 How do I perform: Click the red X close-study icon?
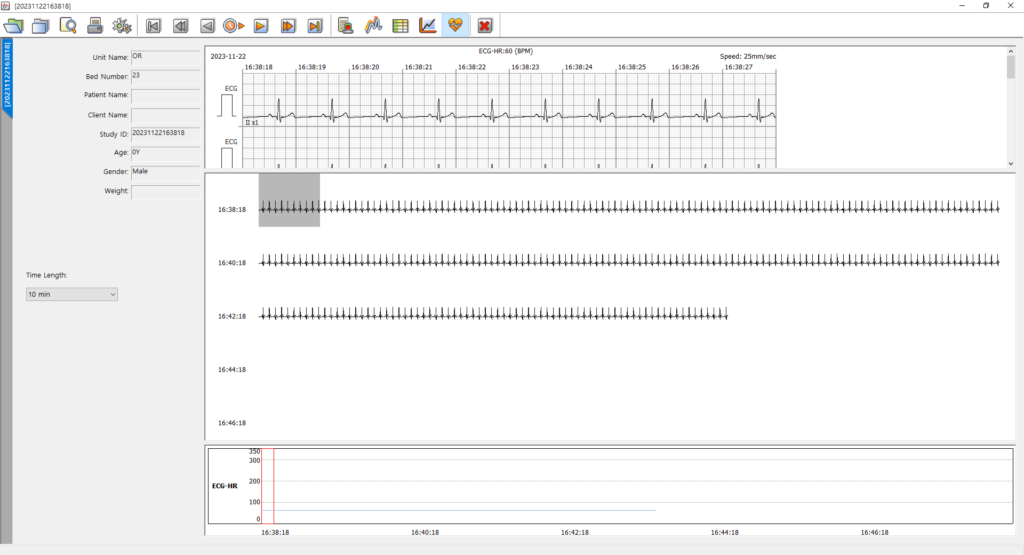point(485,26)
